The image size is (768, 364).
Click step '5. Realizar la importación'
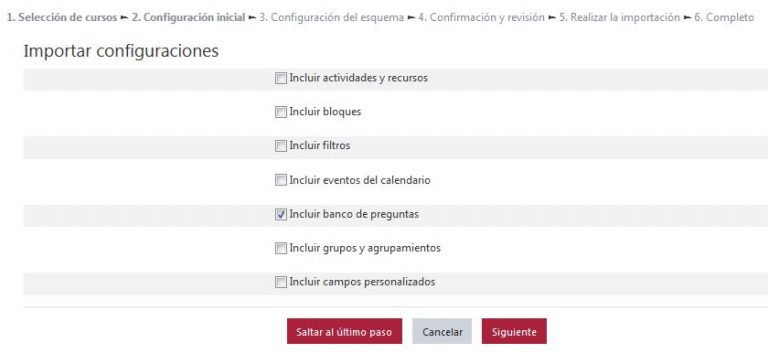click(620, 18)
